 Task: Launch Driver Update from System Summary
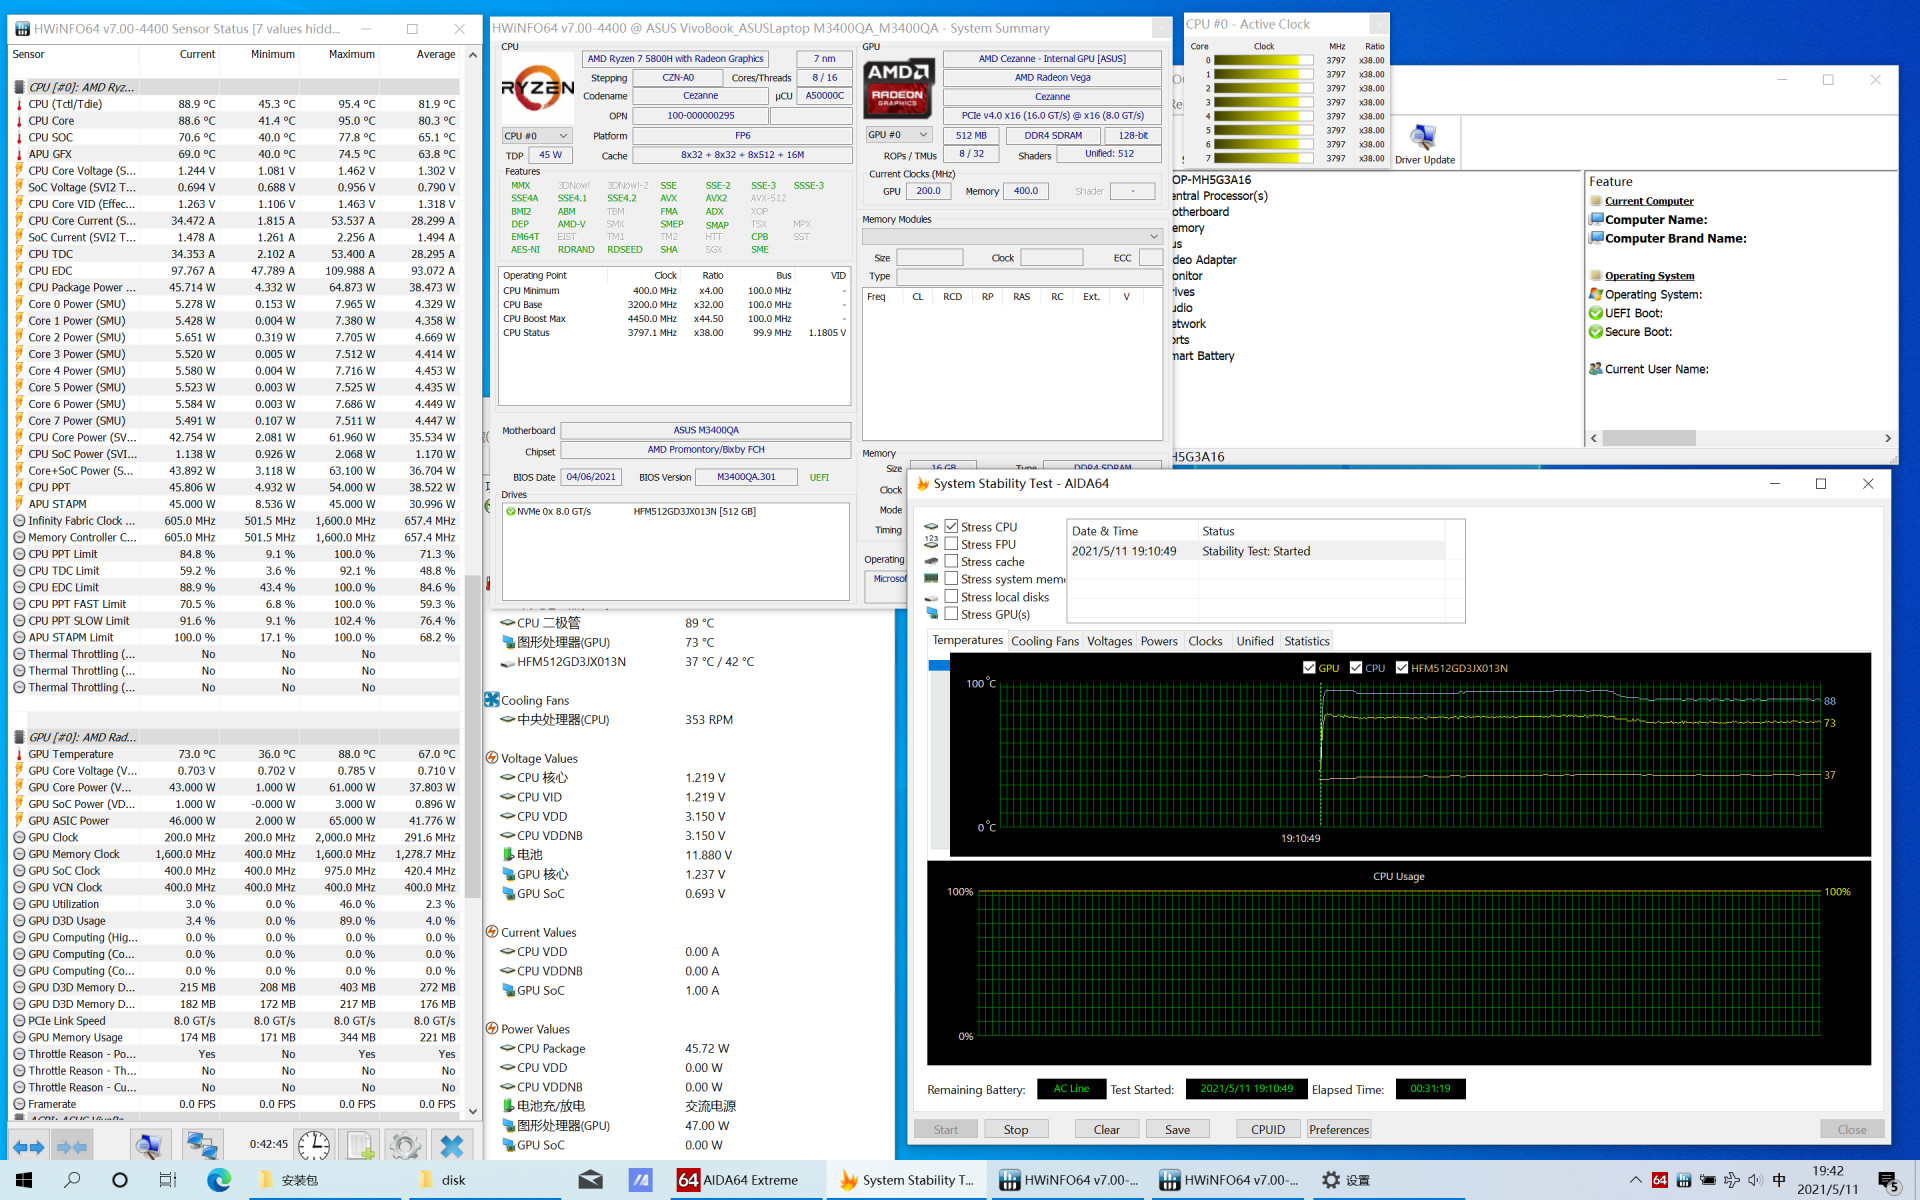1424,138
